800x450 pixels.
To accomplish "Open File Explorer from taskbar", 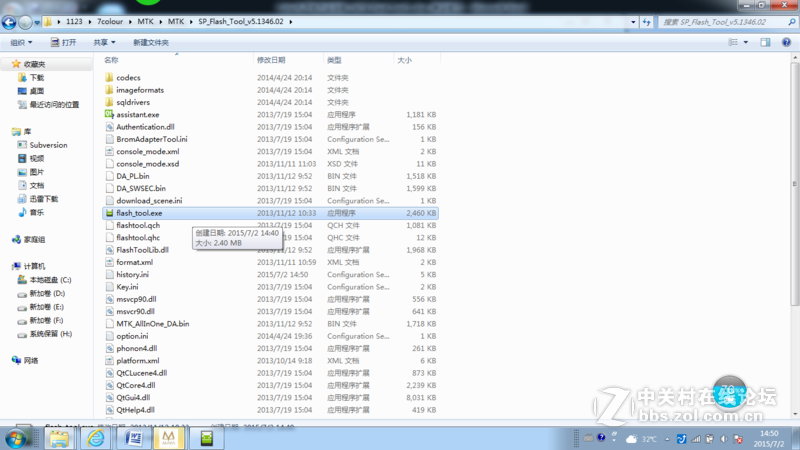I will tap(59, 438).
